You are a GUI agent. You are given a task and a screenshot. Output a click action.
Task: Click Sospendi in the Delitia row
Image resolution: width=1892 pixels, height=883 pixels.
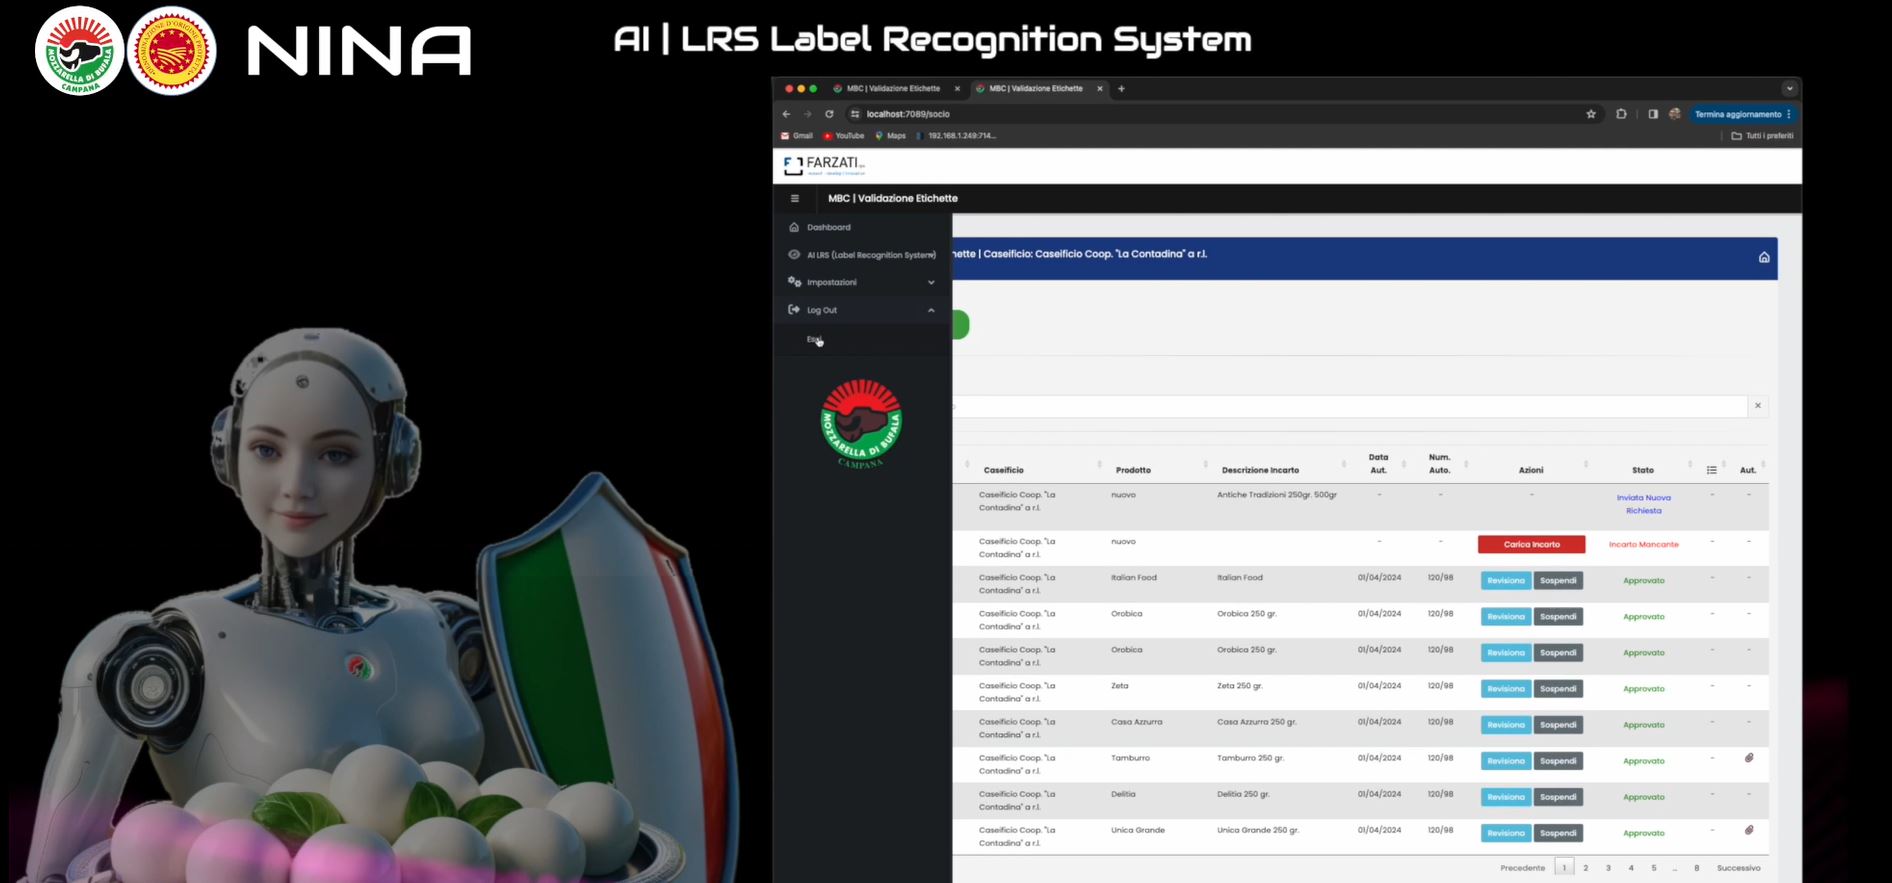pos(1558,796)
